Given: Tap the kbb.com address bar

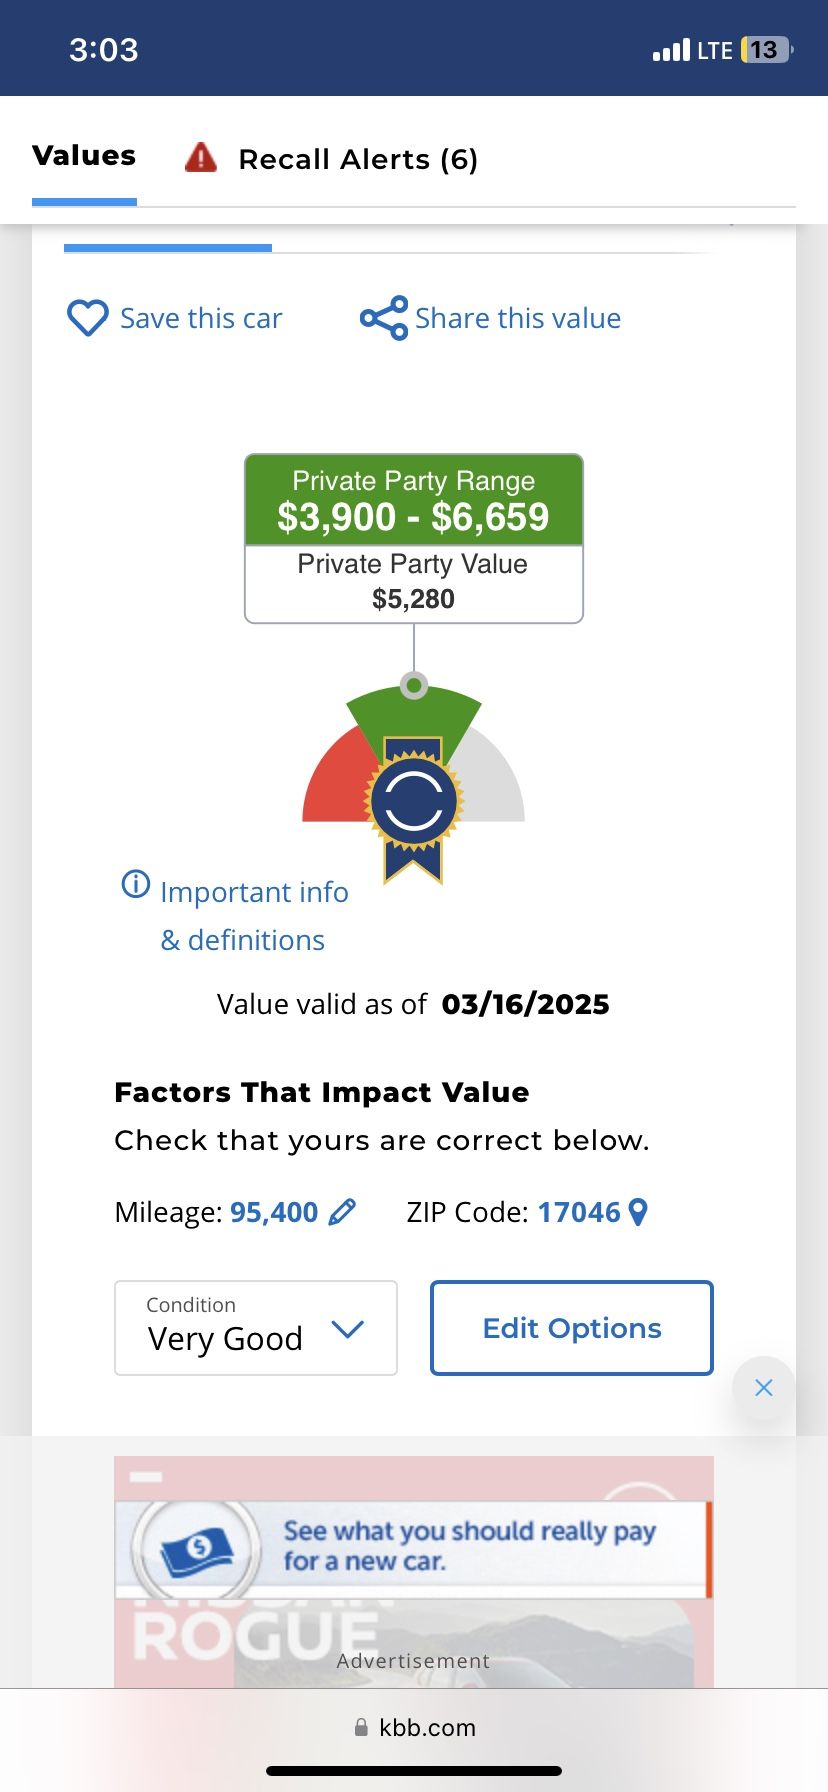Looking at the screenshot, I should (414, 1727).
